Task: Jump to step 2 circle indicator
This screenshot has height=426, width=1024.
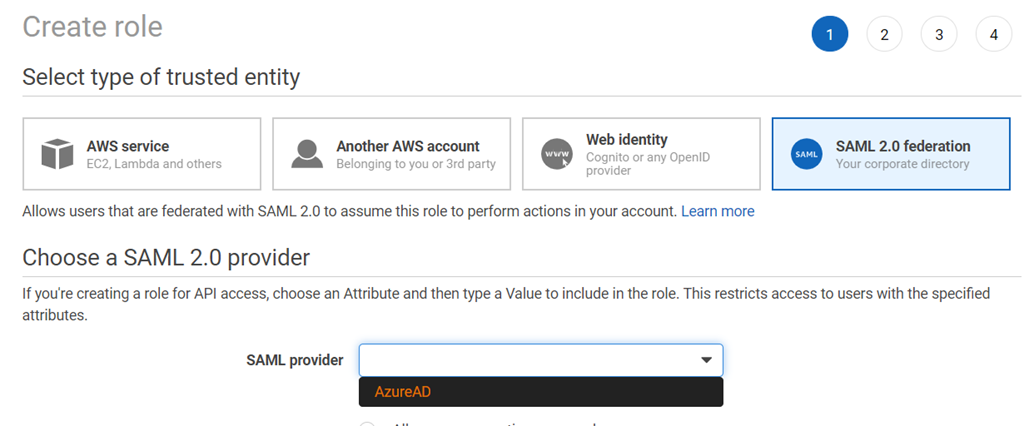Action: click(x=884, y=34)
